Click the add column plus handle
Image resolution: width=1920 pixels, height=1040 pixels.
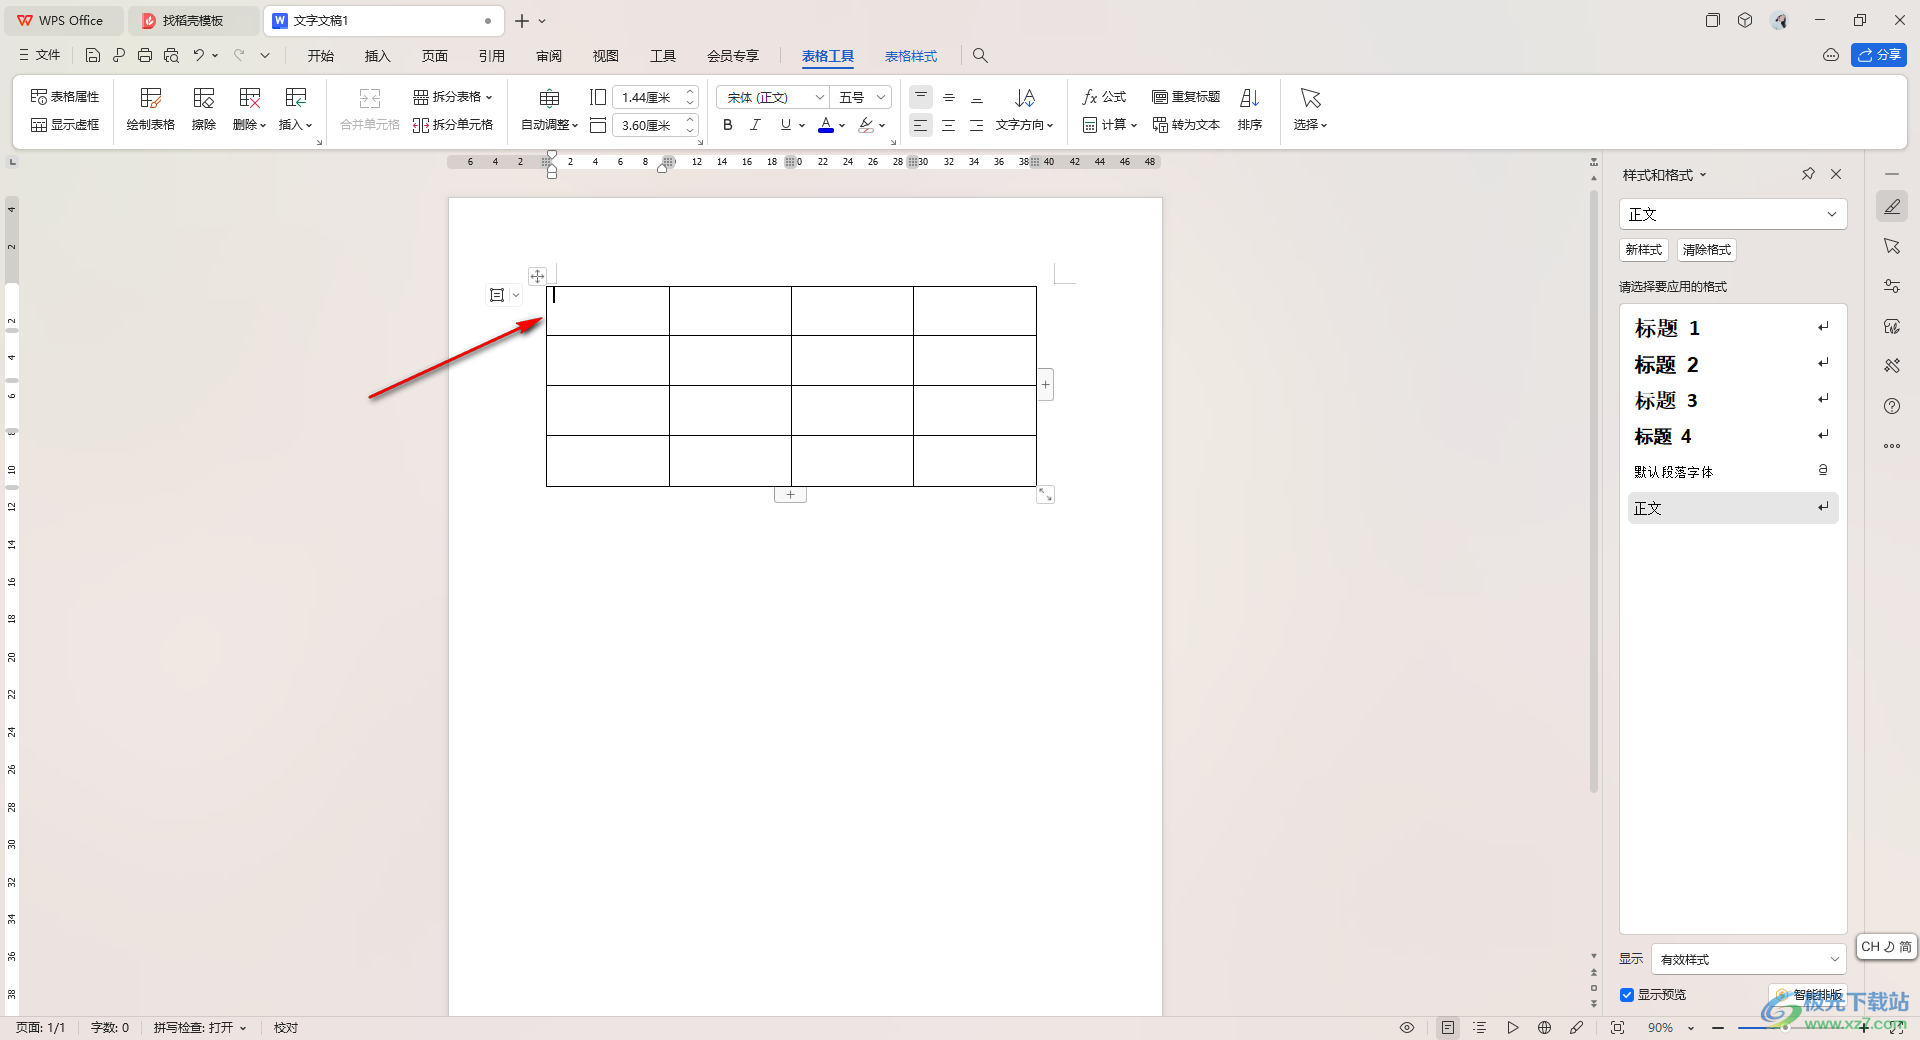(x=1046, y=385)
